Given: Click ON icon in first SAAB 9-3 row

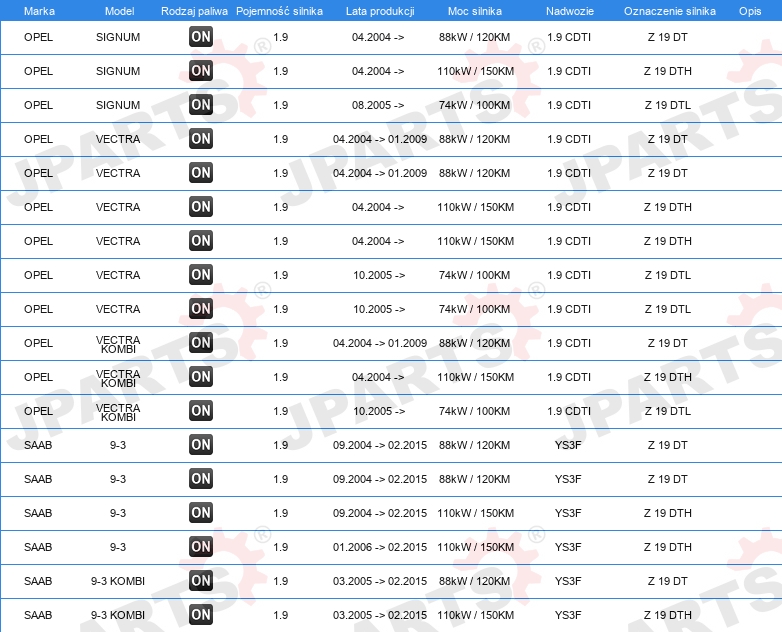Looking at the screenshot, I should pyautogui.click(x=201, y=444).
